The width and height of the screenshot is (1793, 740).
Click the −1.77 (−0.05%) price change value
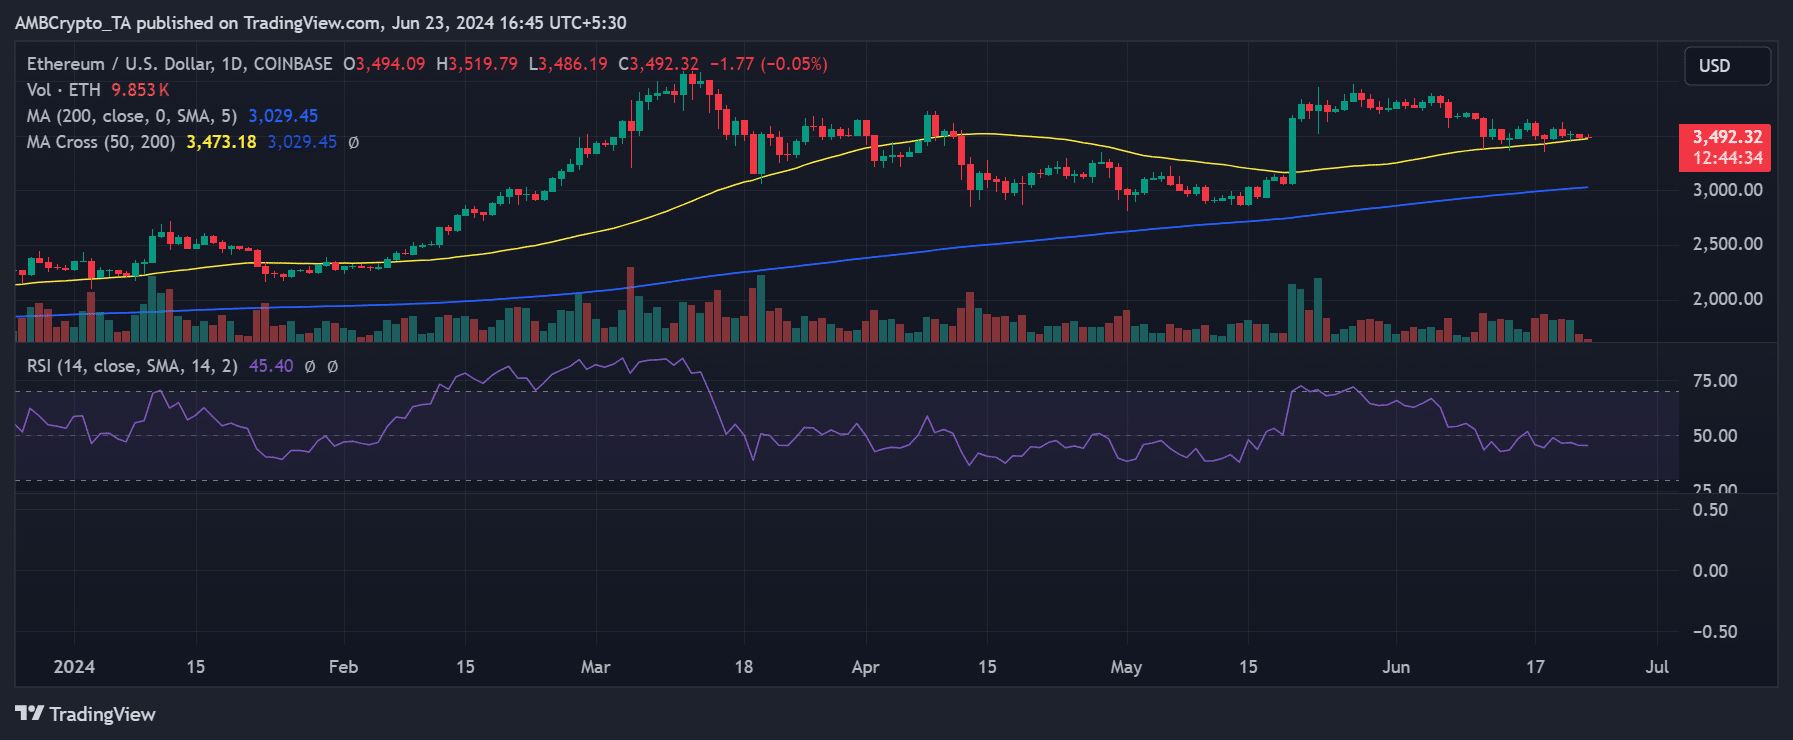pos(768,64)
